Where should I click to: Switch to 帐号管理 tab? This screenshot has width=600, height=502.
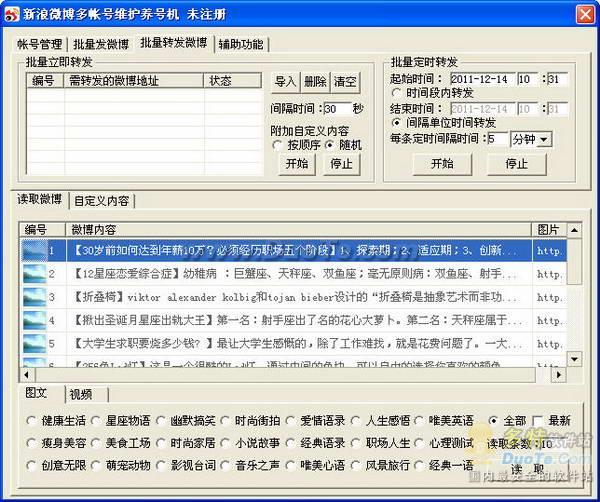[39, 44]
